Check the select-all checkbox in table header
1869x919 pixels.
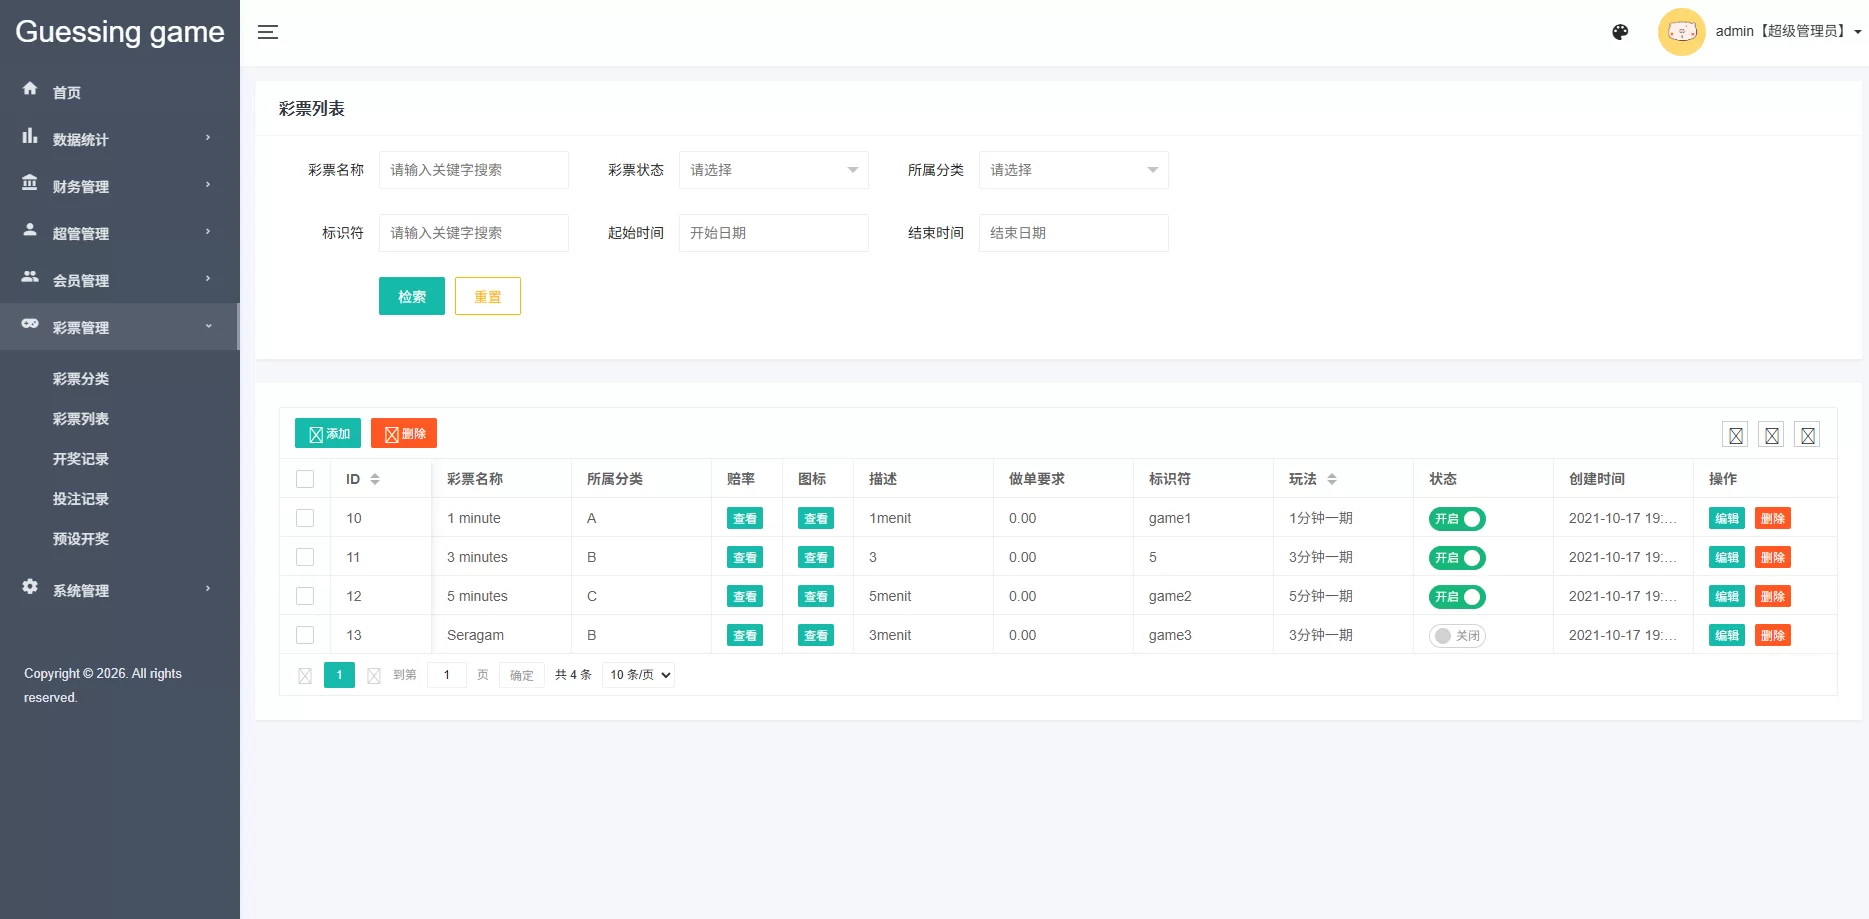point(305,479)
